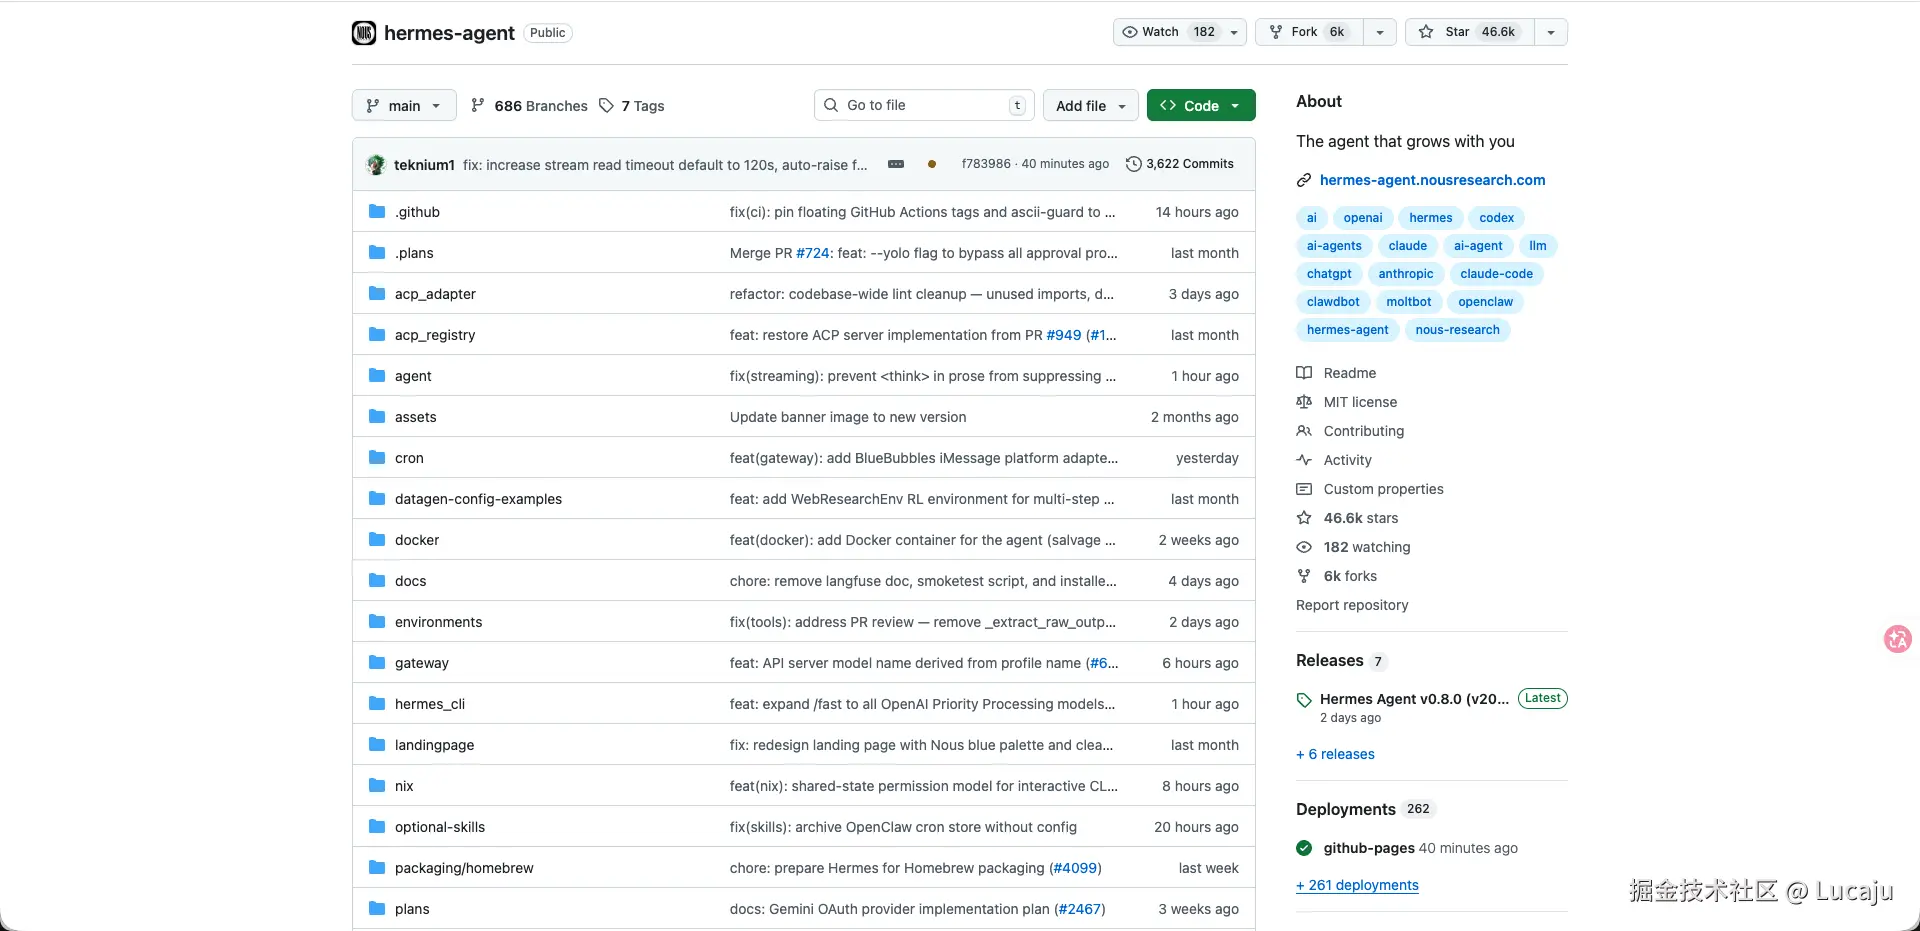
Task: Star the hermes-agent repository
Action: click(1467, 31)
